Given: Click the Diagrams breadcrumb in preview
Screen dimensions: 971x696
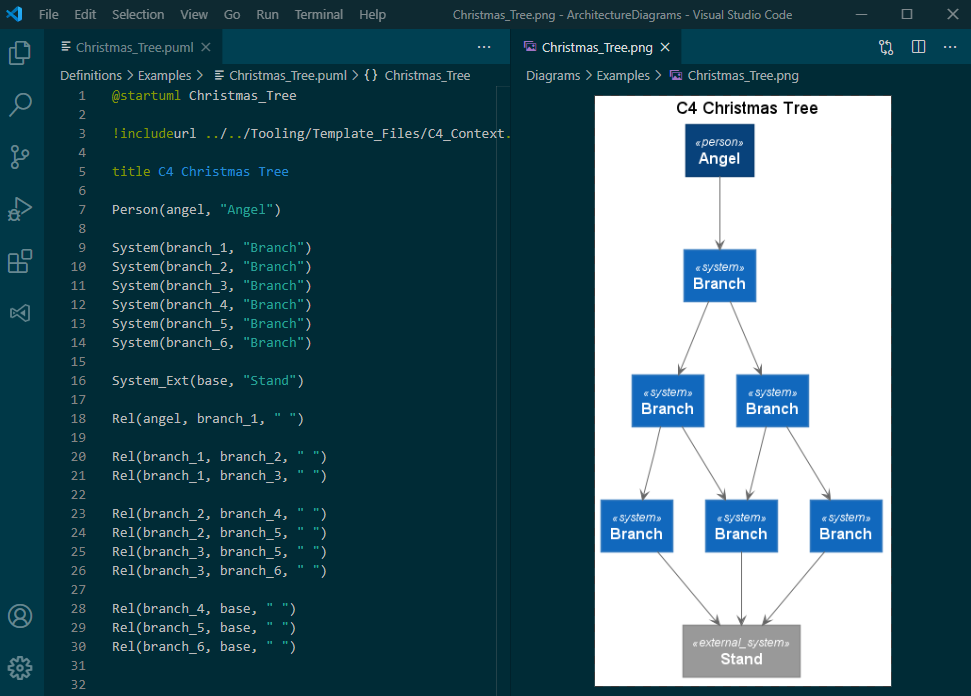Looking at the screenshot, I should coord(553,75).
